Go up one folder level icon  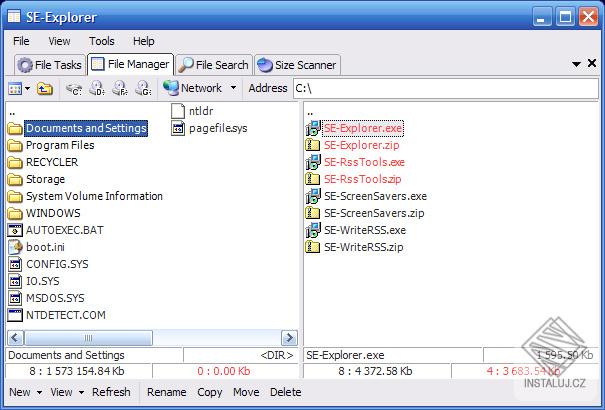(45, 89)
